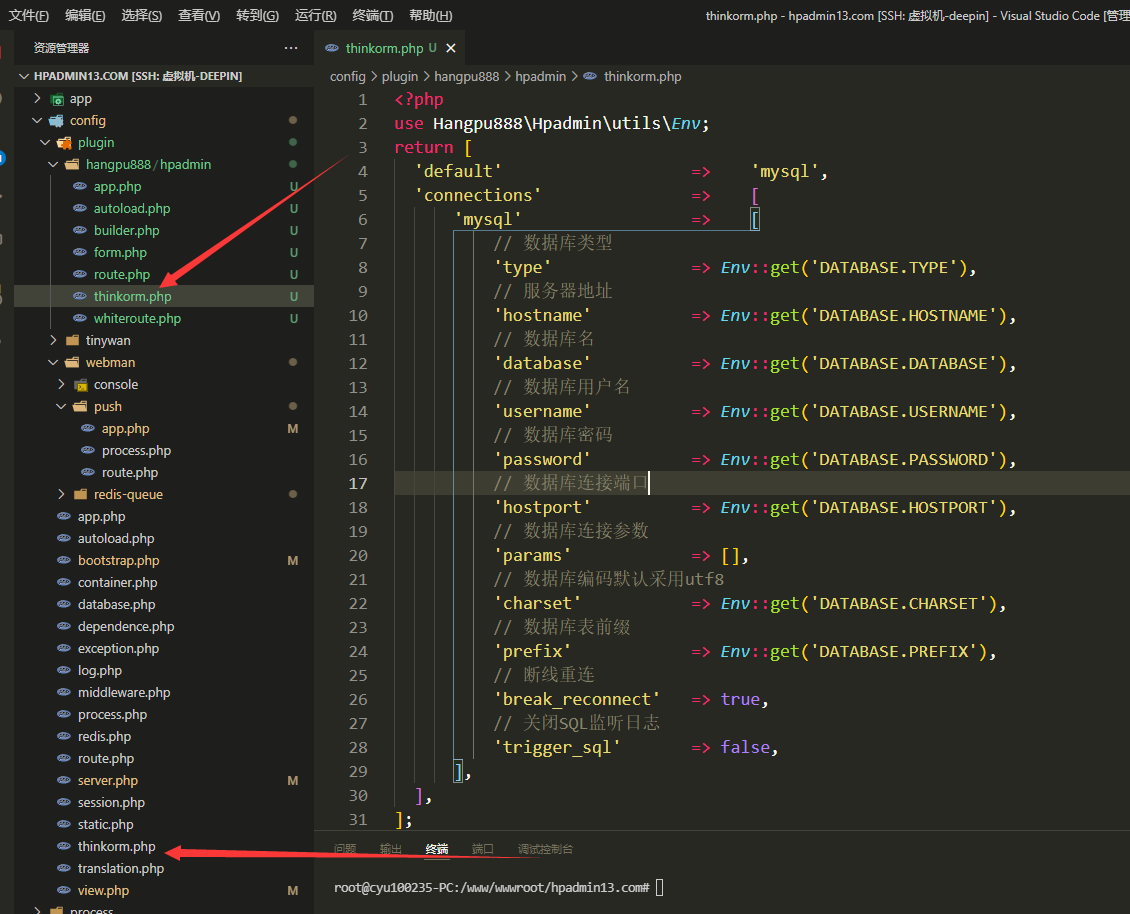Collapse the plugin folder

45,143
